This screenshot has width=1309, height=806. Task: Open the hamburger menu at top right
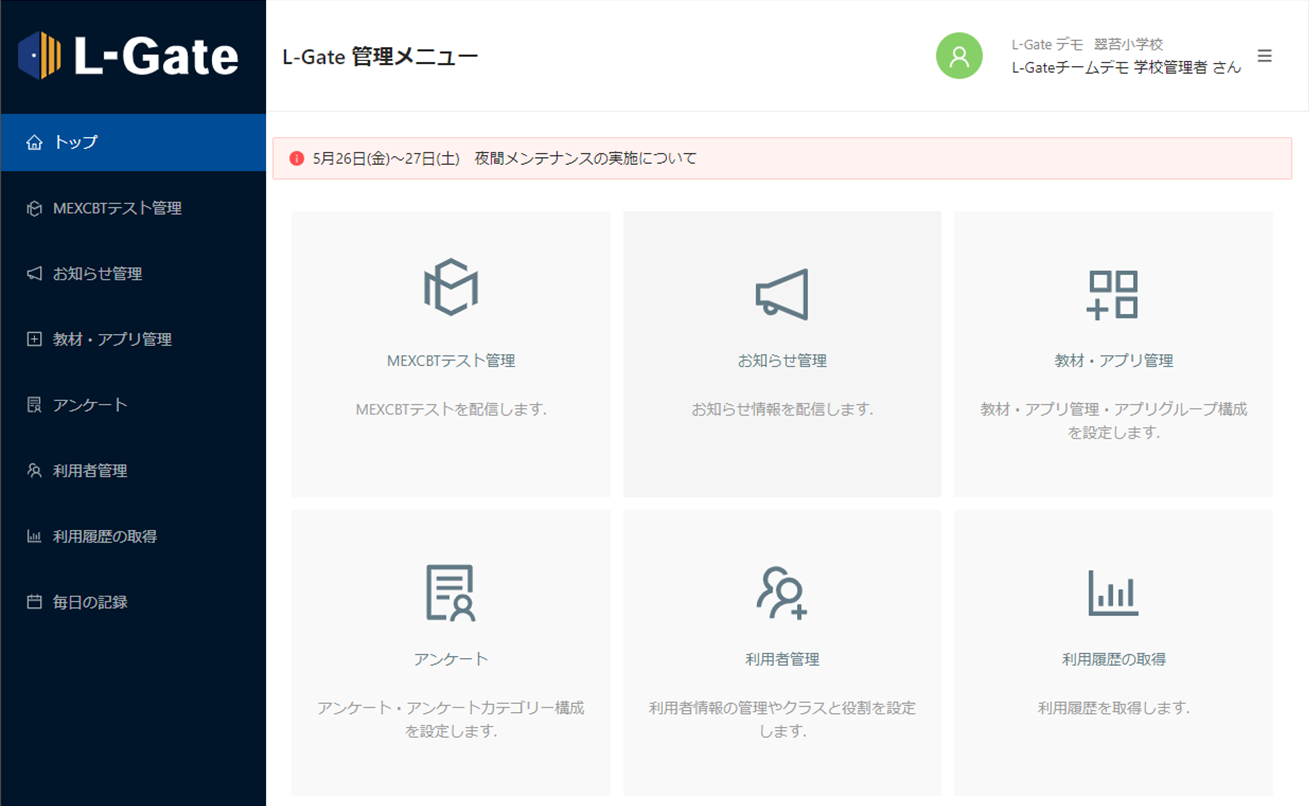coord(1265,56)
